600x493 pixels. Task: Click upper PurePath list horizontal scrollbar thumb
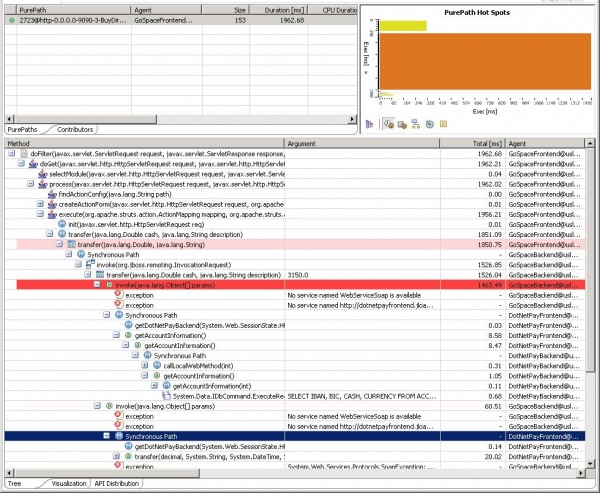point(85,119)
